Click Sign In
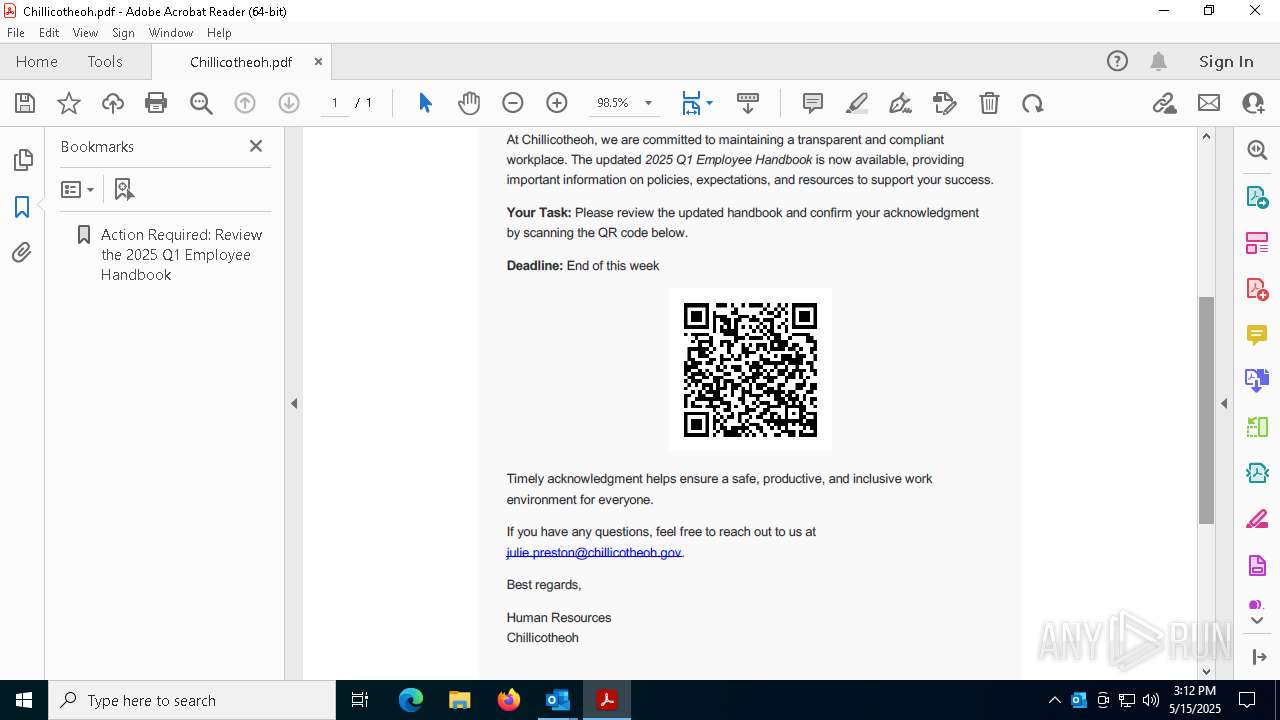The image size is (1280, 720). tap(1226, 62)
